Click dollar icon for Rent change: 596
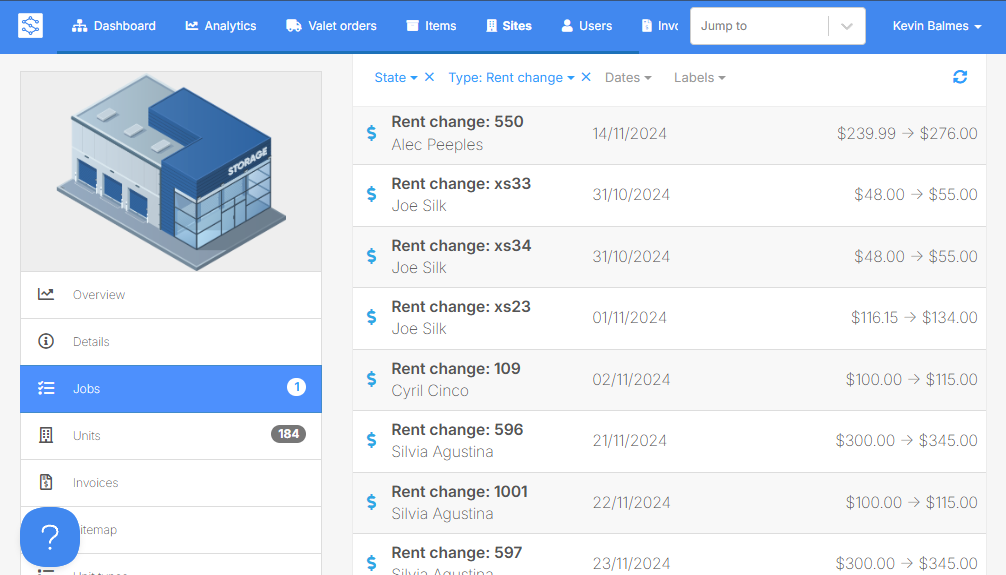 pos(371,440)
